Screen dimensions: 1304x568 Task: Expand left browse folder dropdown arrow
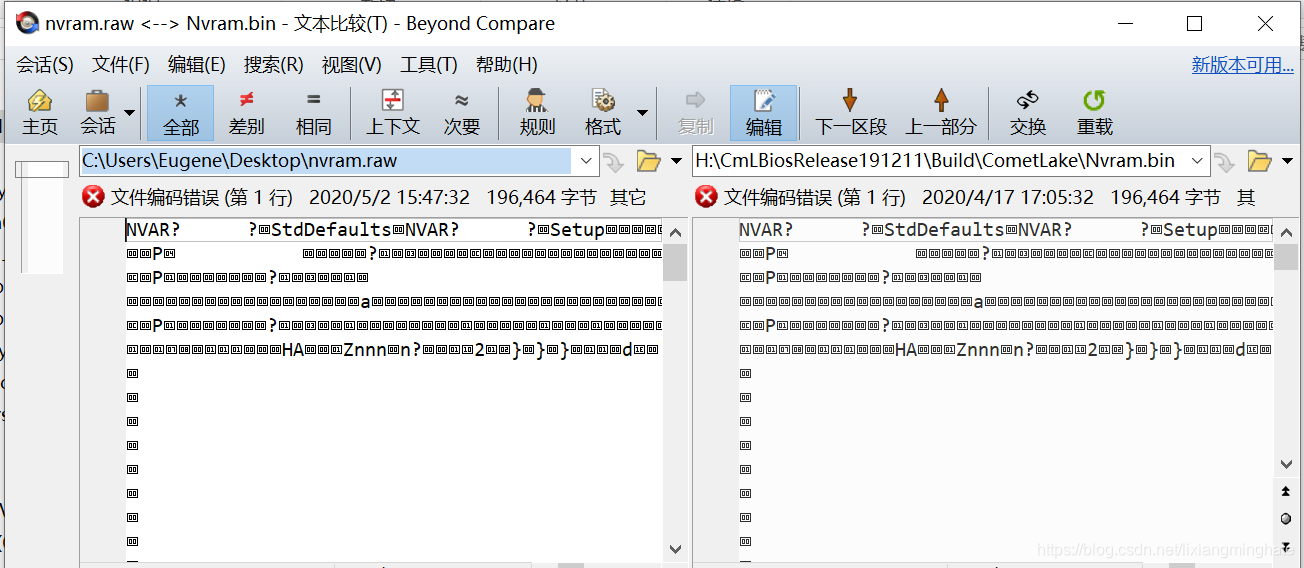coord(676,161)
